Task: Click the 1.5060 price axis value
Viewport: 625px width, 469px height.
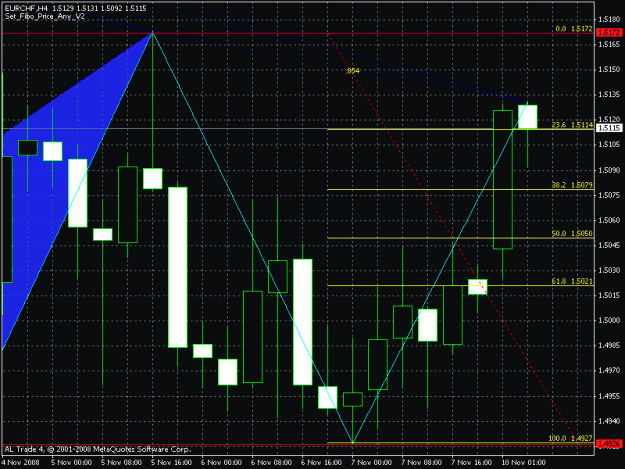Action: tap(609, 220)
